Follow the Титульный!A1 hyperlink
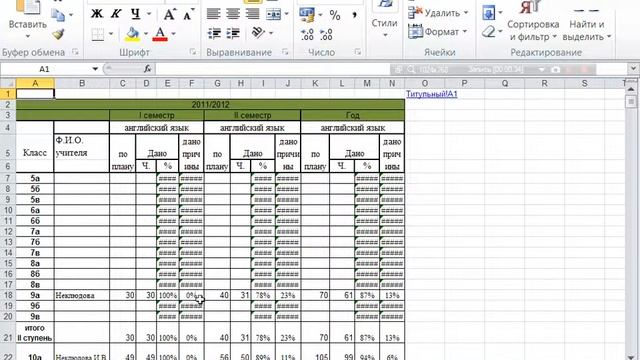This screenshot has height=360, width=640. coord(431,94)
